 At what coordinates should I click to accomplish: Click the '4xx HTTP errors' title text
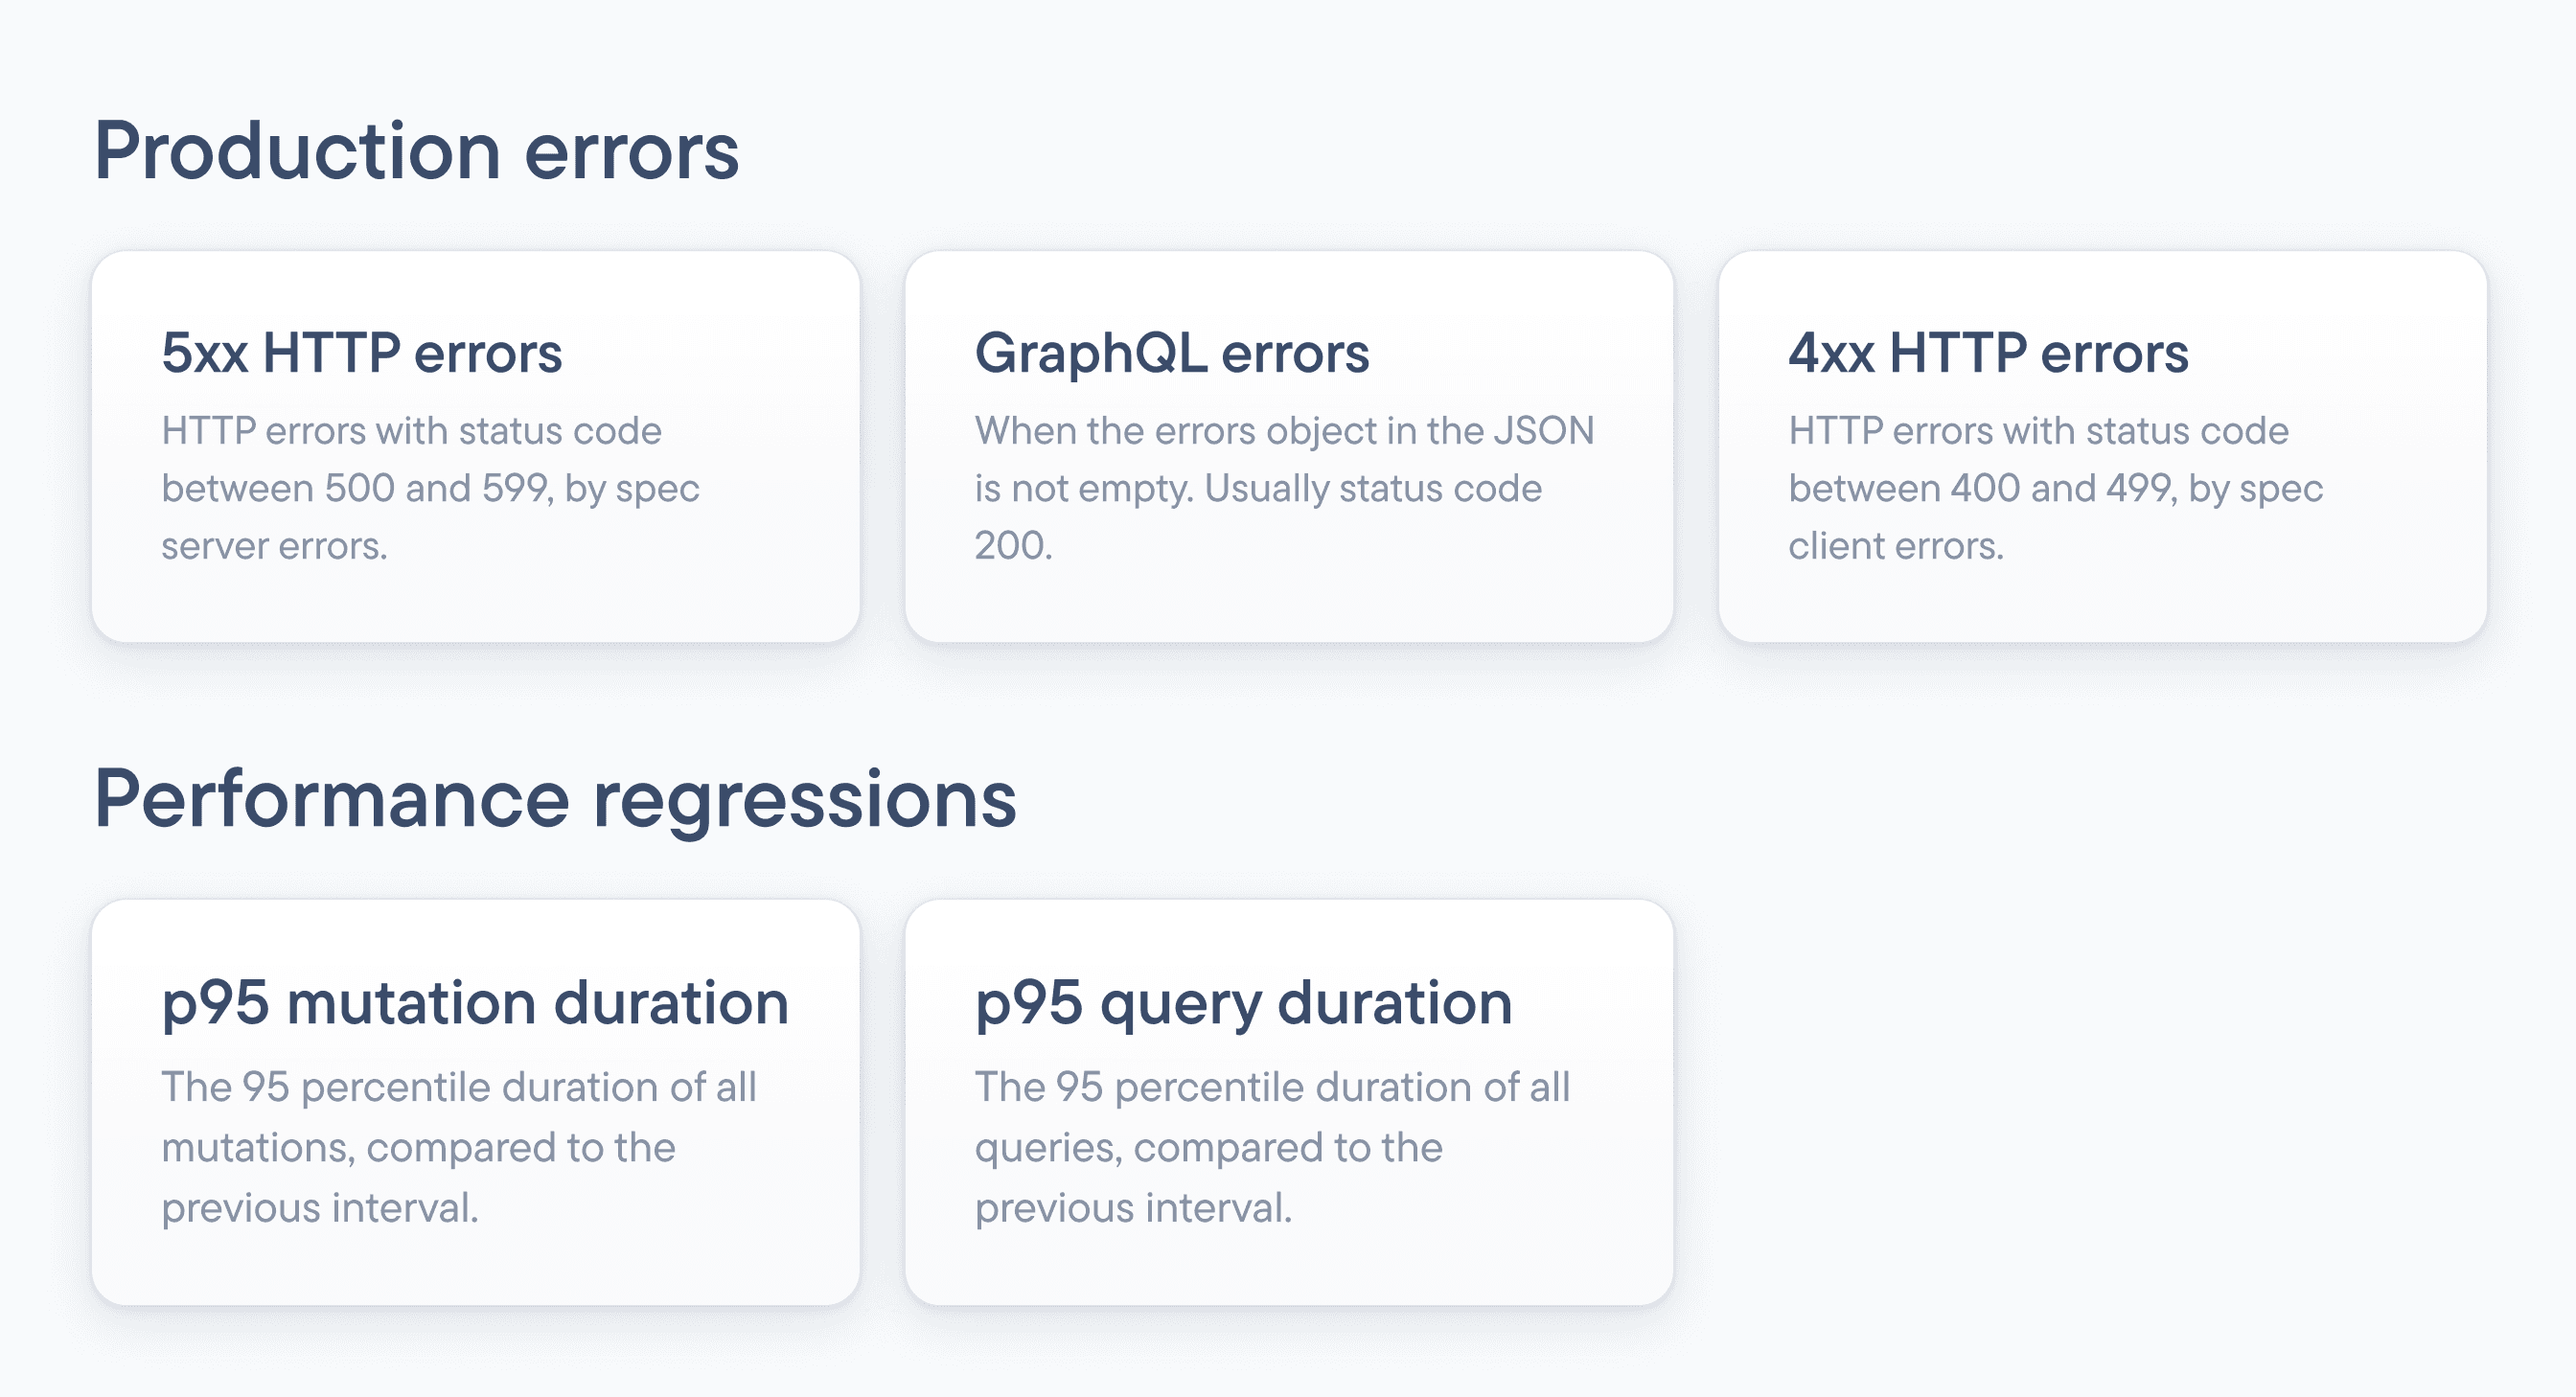click(1988, 353)
